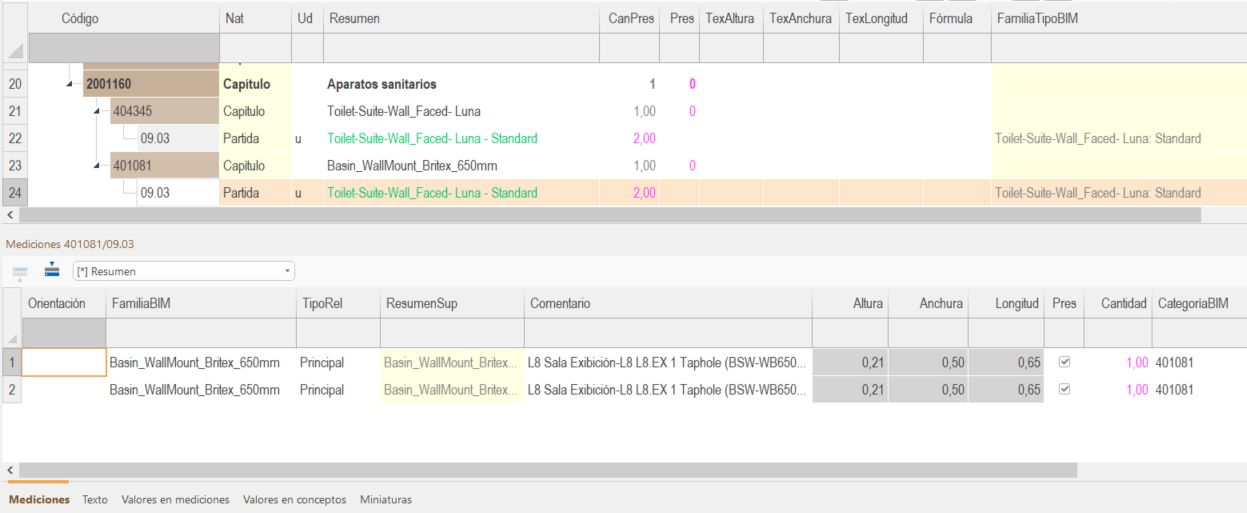Viewport: 1247px width, 513px height.
Task: Collapse the 2001160 chapter node
Action: pos(69,84)
